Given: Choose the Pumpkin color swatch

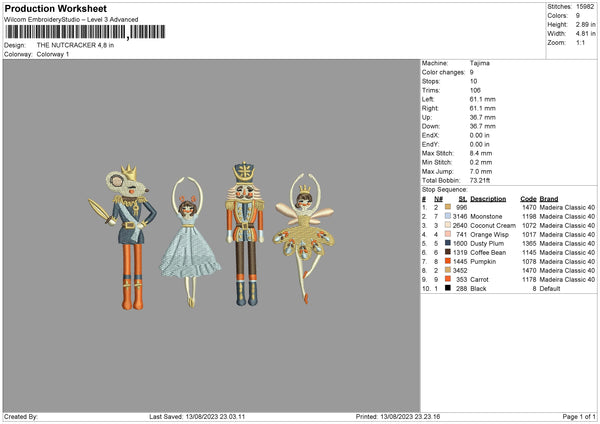Looking at the screenshot, I should [448, 261].
